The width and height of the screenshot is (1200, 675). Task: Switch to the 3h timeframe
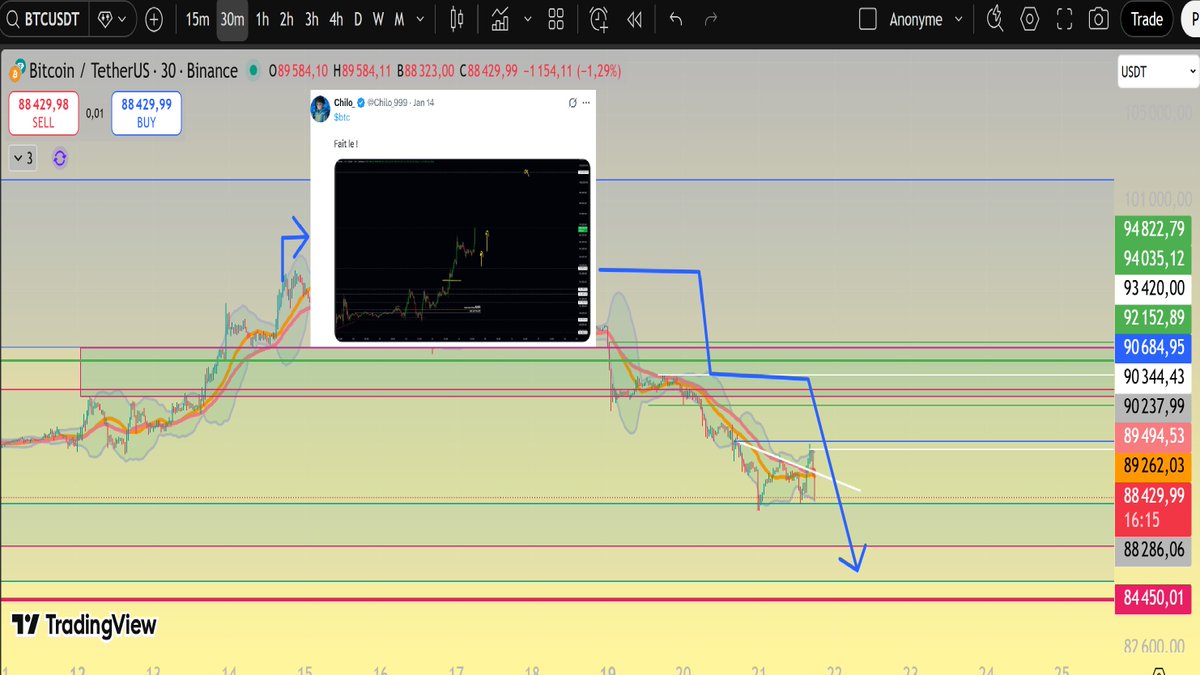point(312,19)
